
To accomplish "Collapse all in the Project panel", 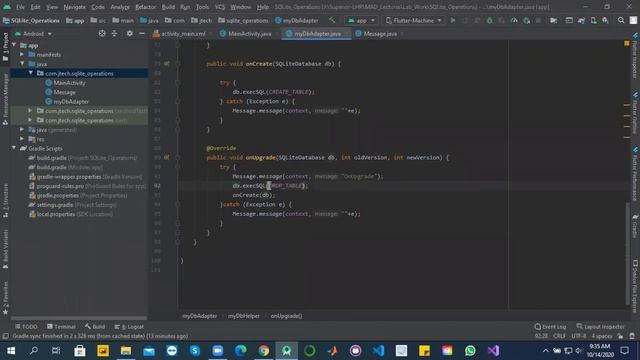I will click(115, 33).
